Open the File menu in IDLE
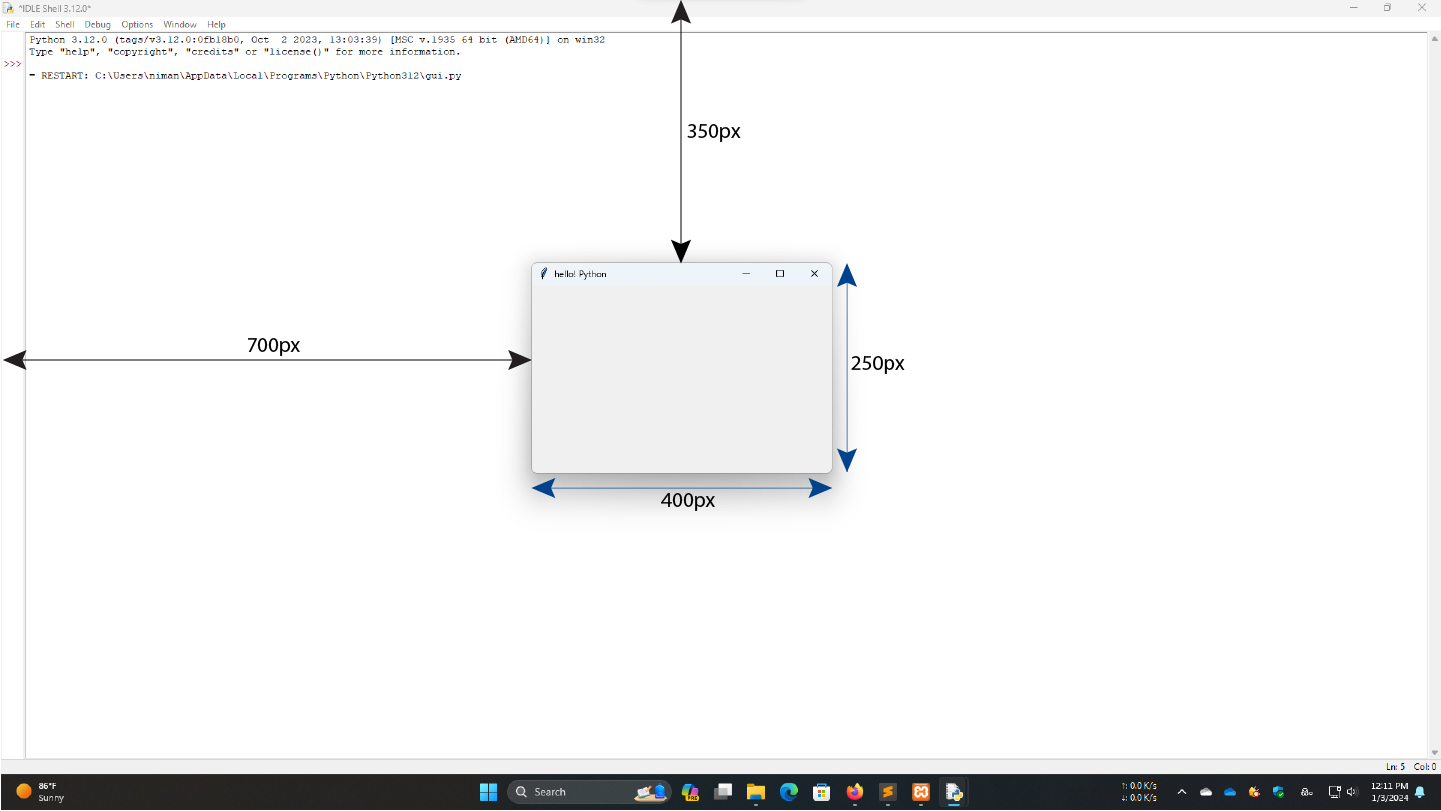Screen dimensions: 1441x811 (x=13, y=24)
